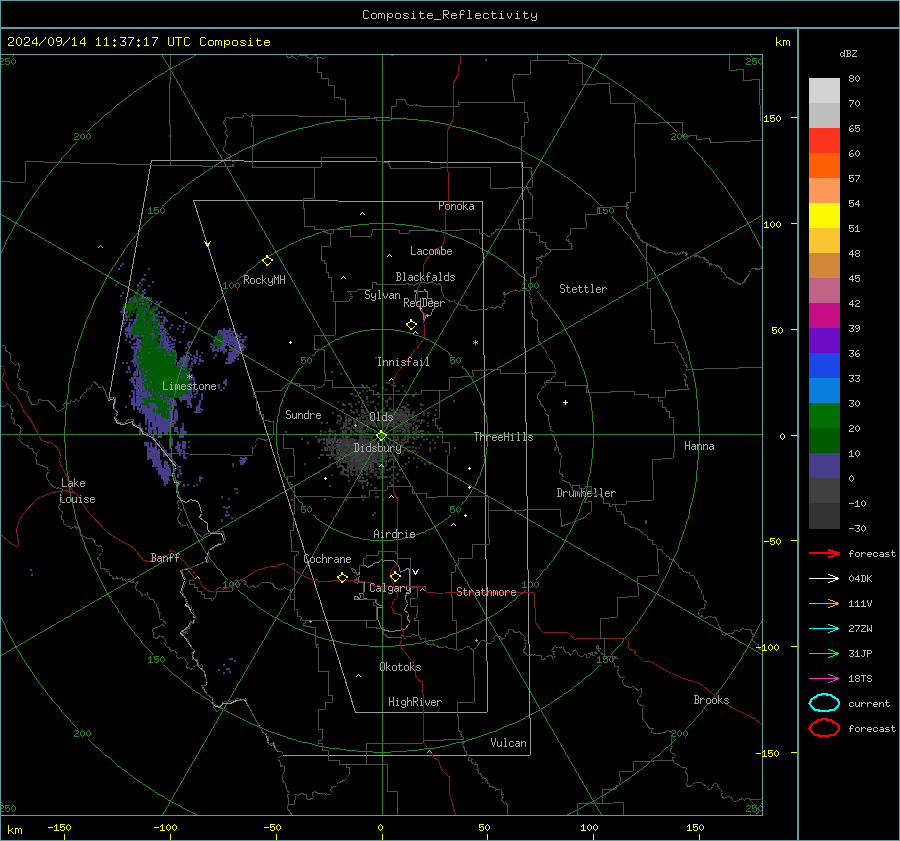900x841 pixels.
Task: Click the orange 111V arrow in legend
Action: pos(824,603)
